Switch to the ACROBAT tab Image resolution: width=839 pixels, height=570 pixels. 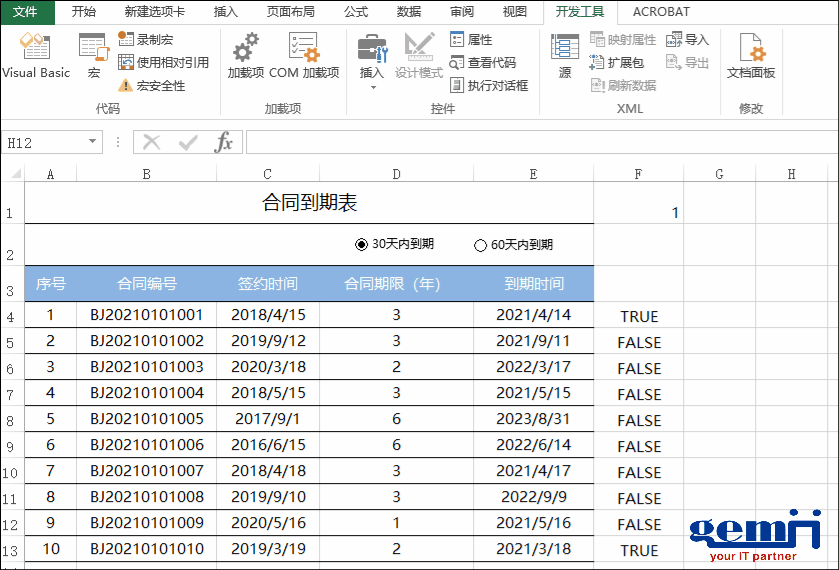tap(661, 12)
